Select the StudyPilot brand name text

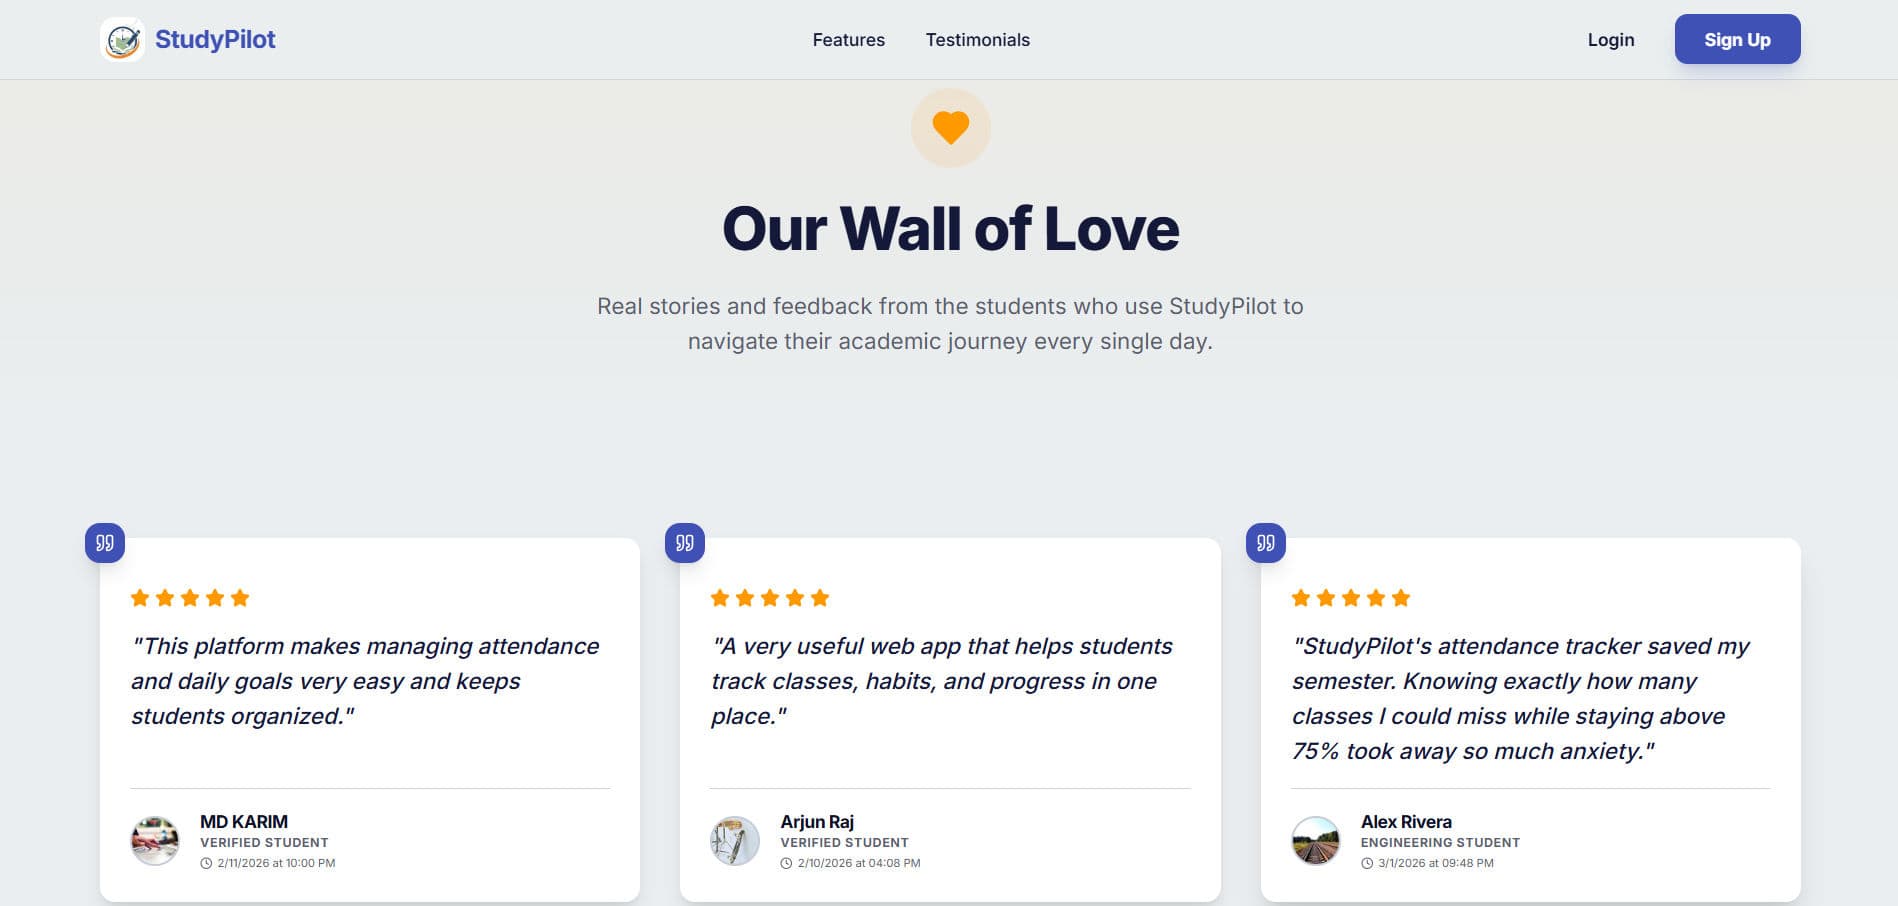216,39
